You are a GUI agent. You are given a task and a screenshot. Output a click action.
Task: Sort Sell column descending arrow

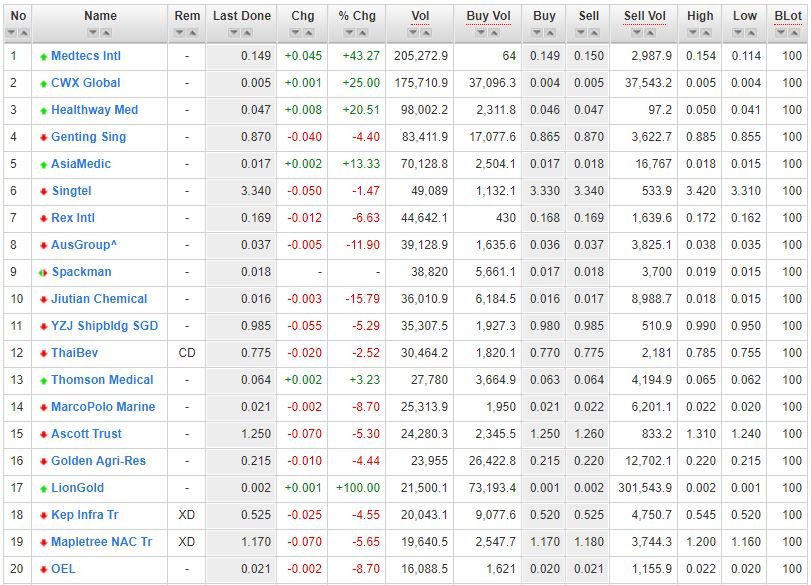581,33
